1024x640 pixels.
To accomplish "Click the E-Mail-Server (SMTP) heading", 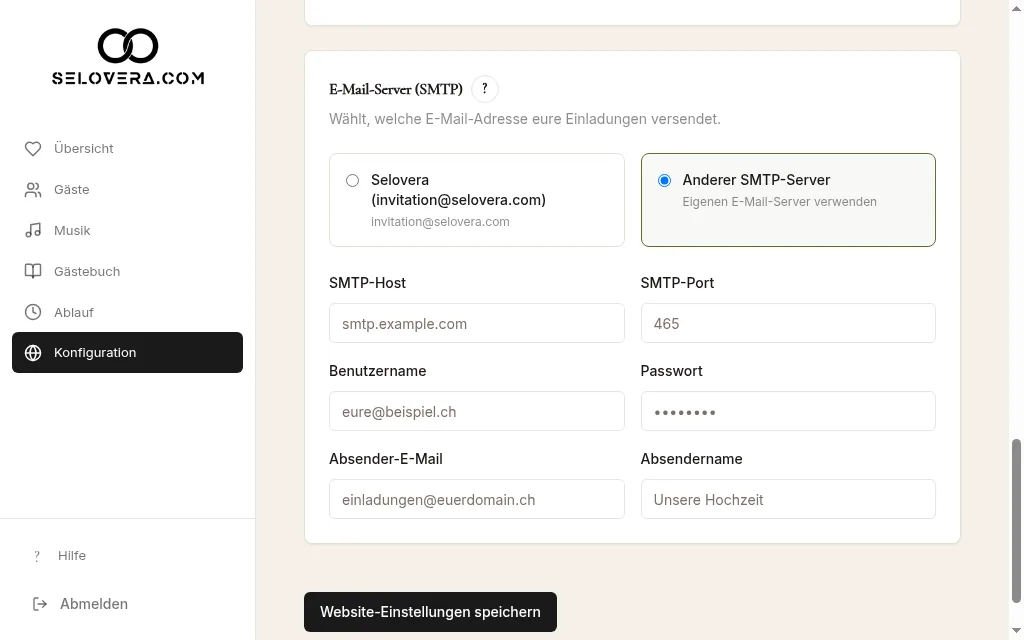I will pos(396,89).
